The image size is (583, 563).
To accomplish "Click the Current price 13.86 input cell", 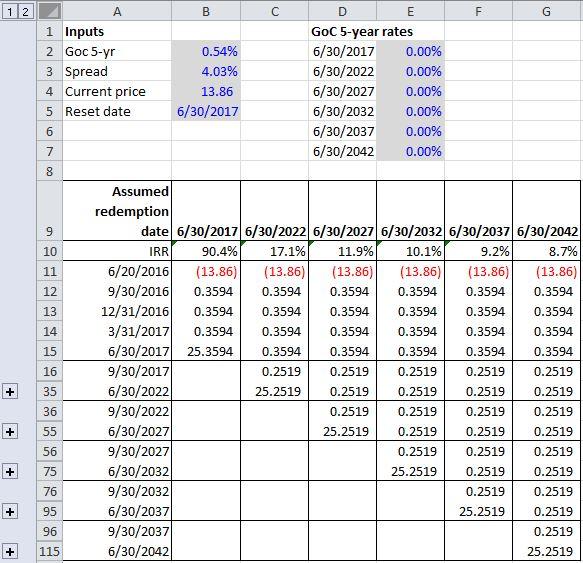I will [206, 91].
